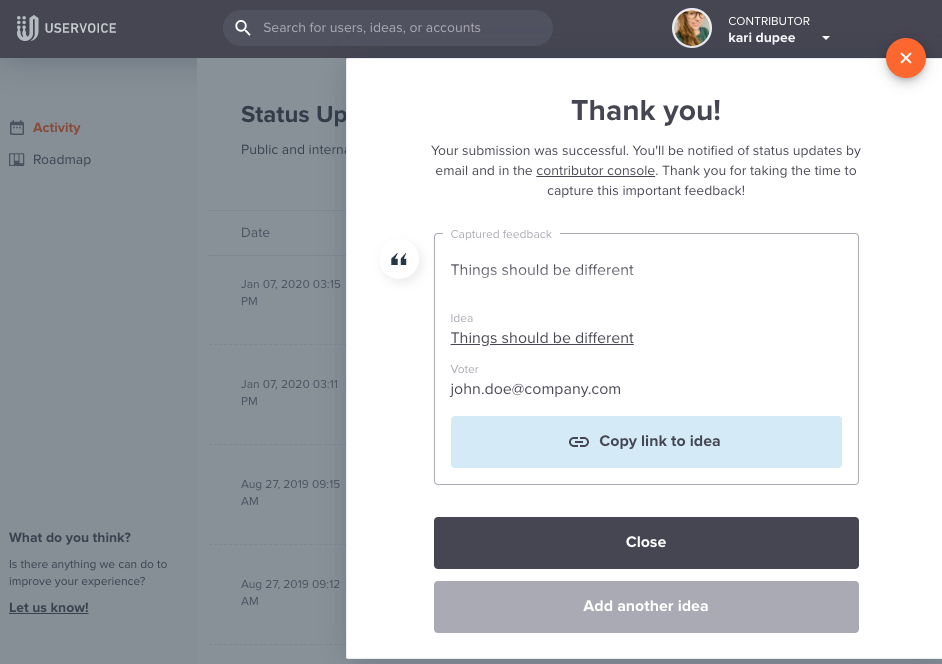942x664 pixels.
Task: Click the Date column header
Action: [x=255, y=233]
